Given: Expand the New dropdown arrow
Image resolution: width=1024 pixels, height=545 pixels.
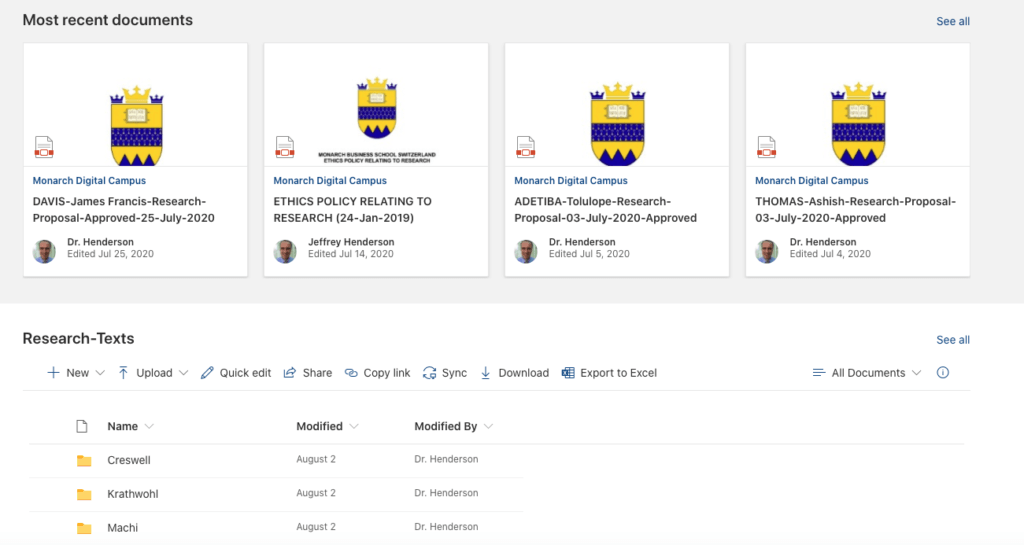Looking at the screenshot, I should [x=100, y=373].
